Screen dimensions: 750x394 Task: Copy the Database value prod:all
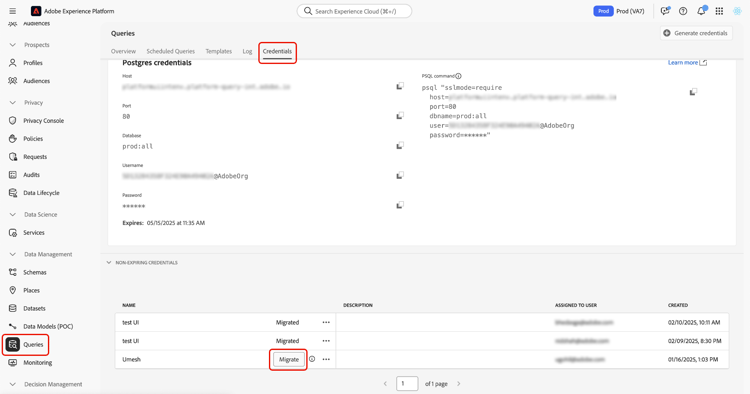coord(400,145)
